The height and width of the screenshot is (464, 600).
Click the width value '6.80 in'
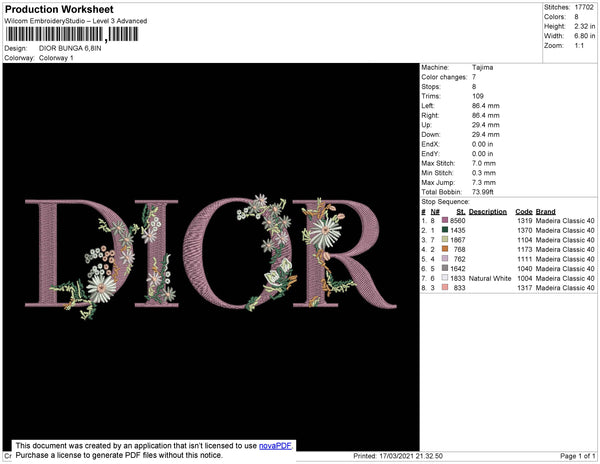pos(584,36)
